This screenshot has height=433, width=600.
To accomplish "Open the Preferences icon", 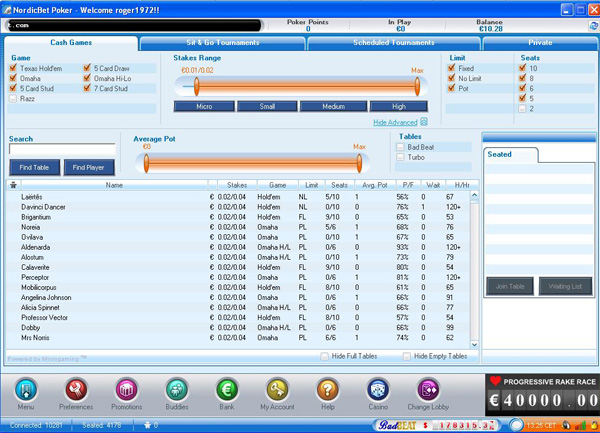I will coord(76,390).
